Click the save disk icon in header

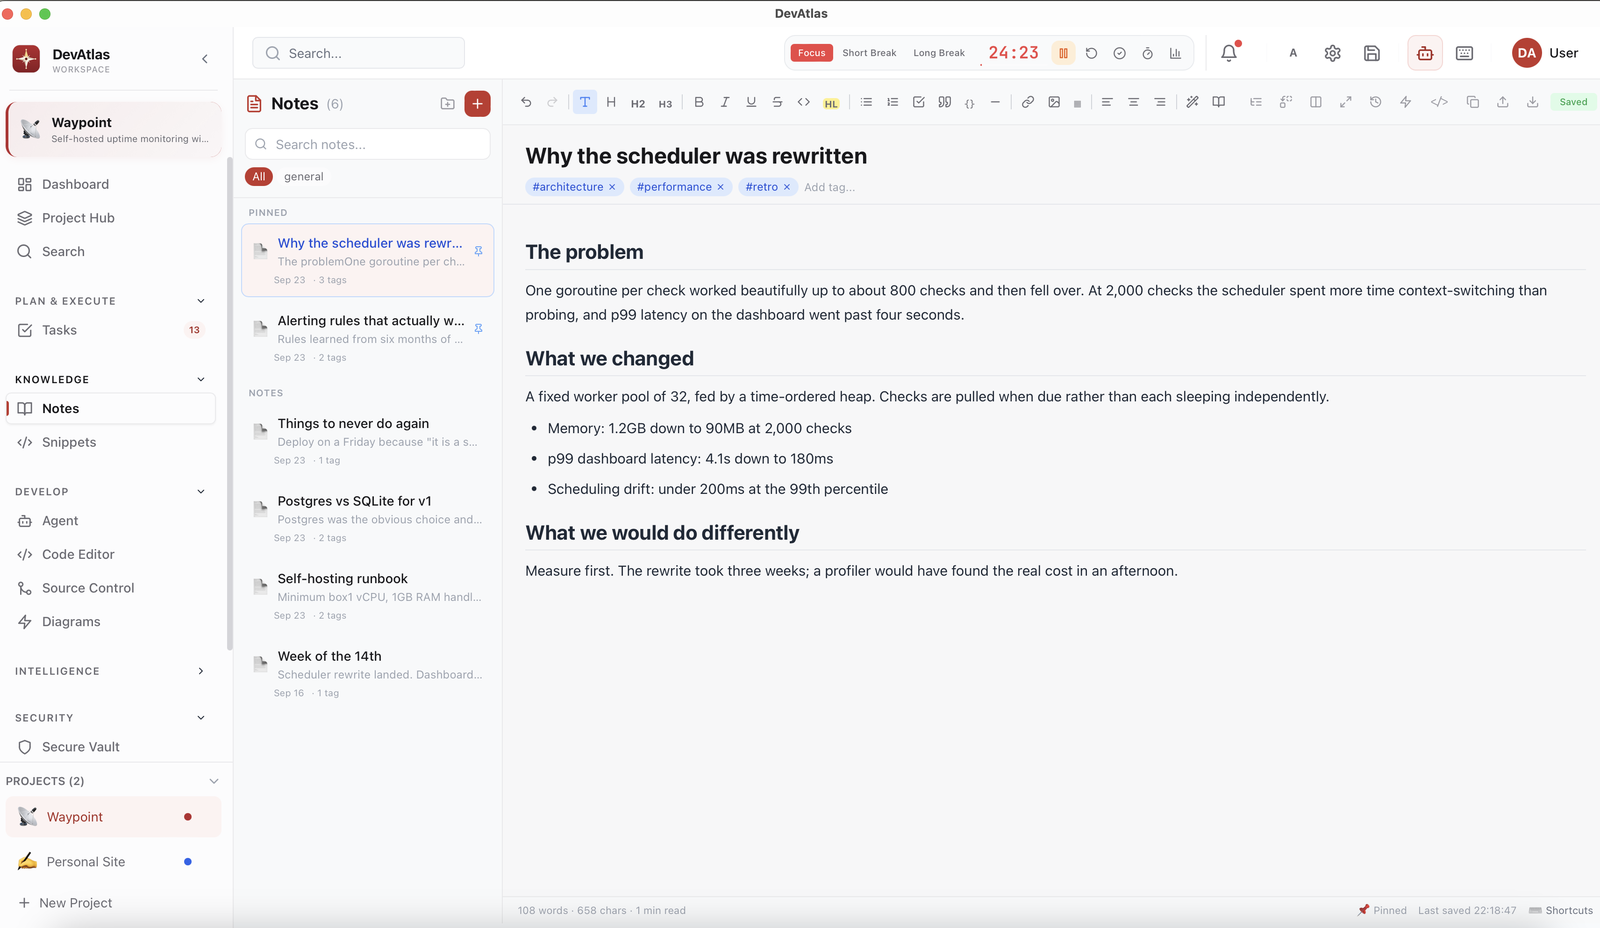(1372, 53)
